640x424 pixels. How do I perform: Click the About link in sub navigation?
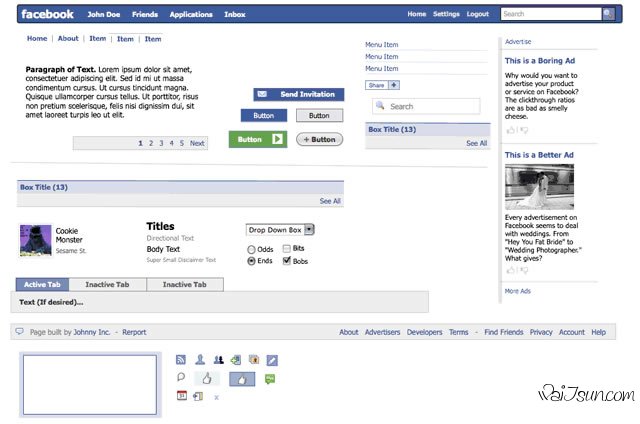(68, 38)
